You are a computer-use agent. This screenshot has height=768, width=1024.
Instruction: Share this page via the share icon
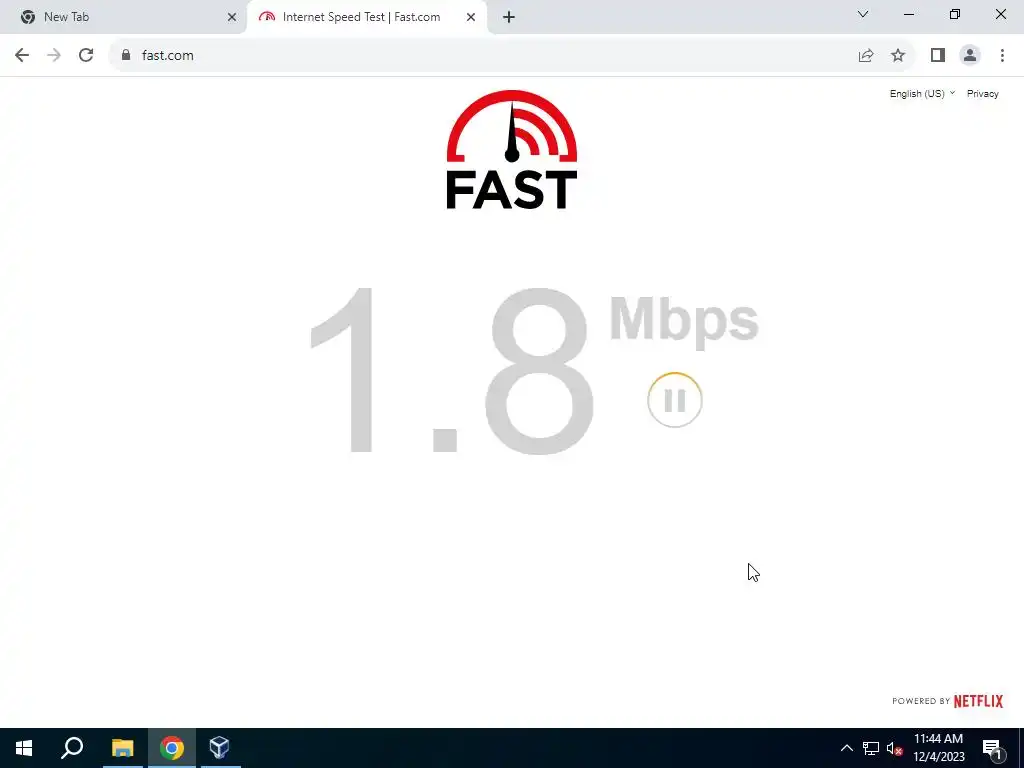[x=866, y=56]
